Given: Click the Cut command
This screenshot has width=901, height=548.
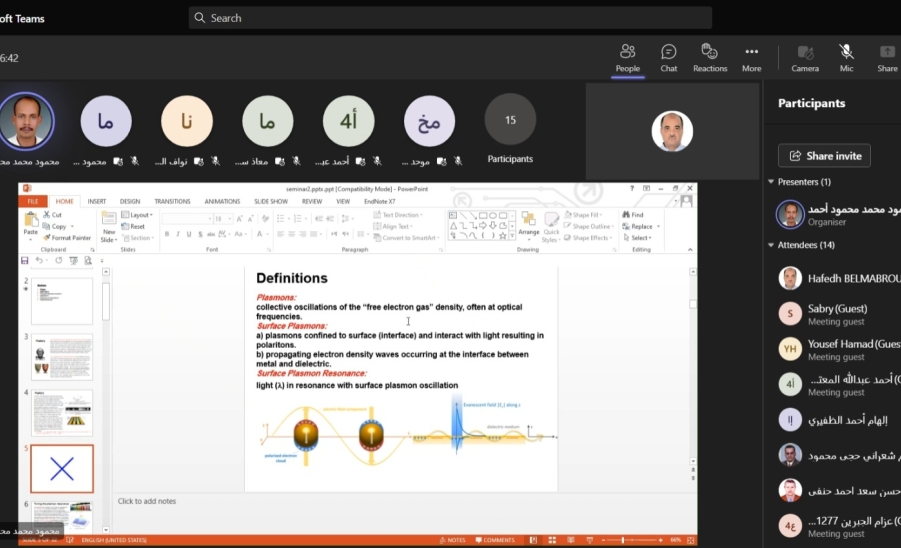Looking at the screenshot, I should click(x=53, y=214).
